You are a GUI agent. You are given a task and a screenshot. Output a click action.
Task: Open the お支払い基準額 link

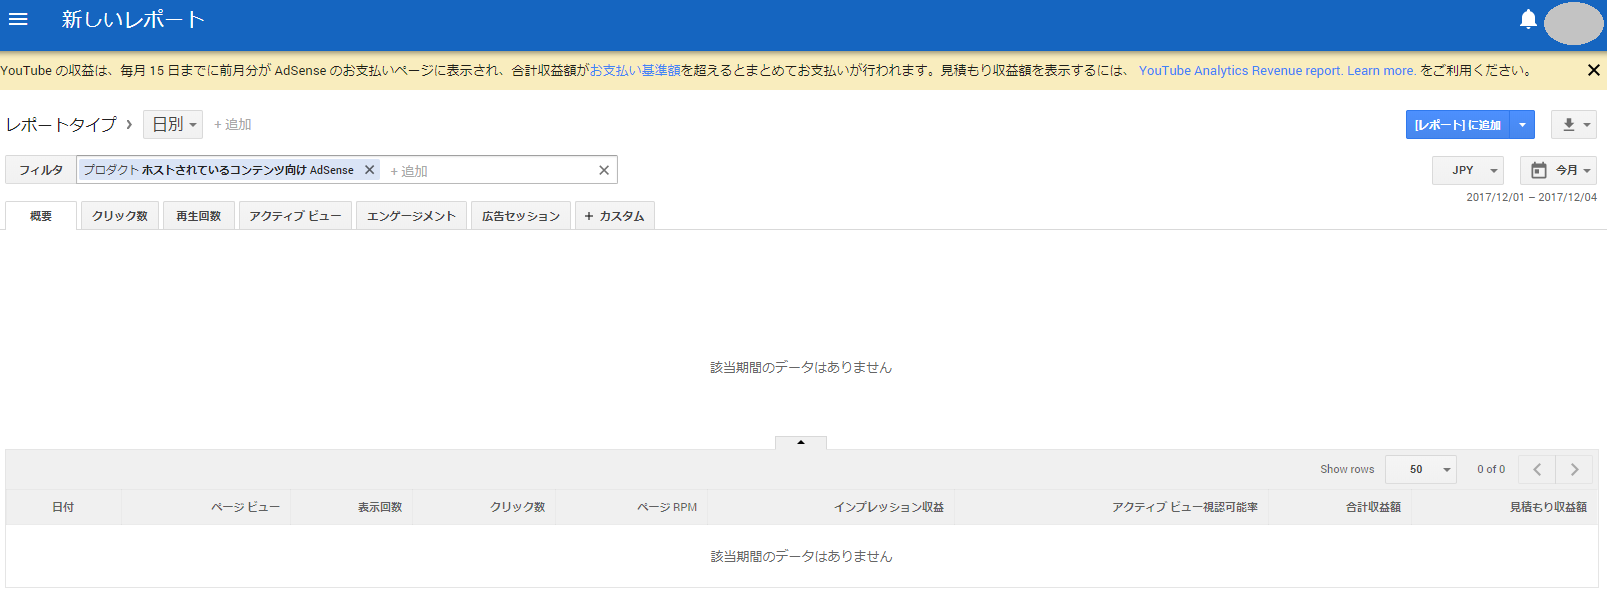click(x=635, y=70)
